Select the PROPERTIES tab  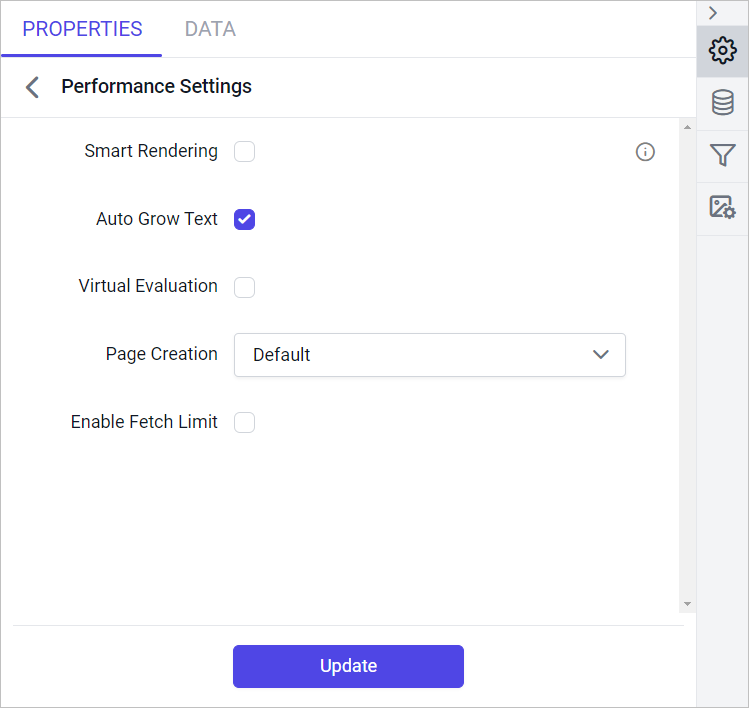82,29
